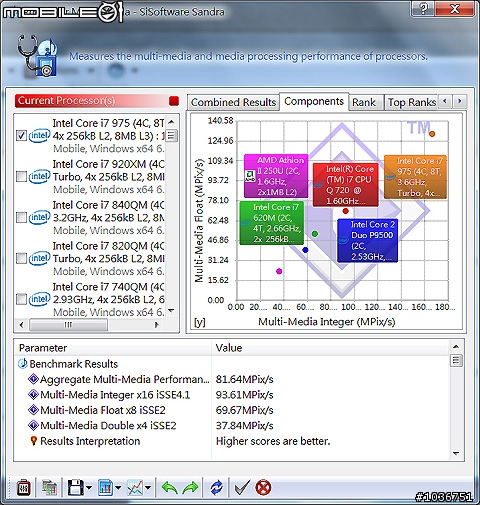Click the Intel Core i7 620M chart label
The width and height of the screenshot is (480, 505).
pos(272,223)
